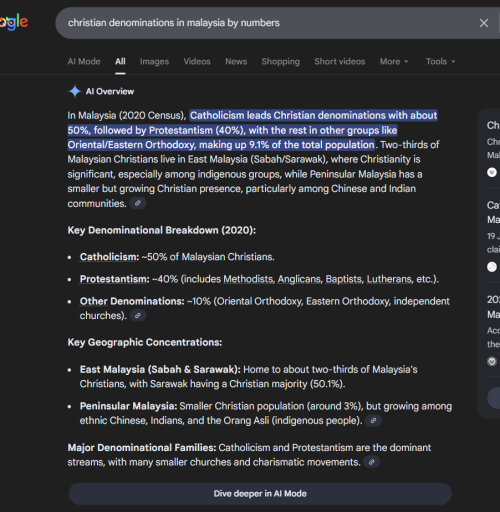The height and width of the screenshot is (512, 500).
Task: Open source link icon after 'communities.'
Action: (138, 203)
